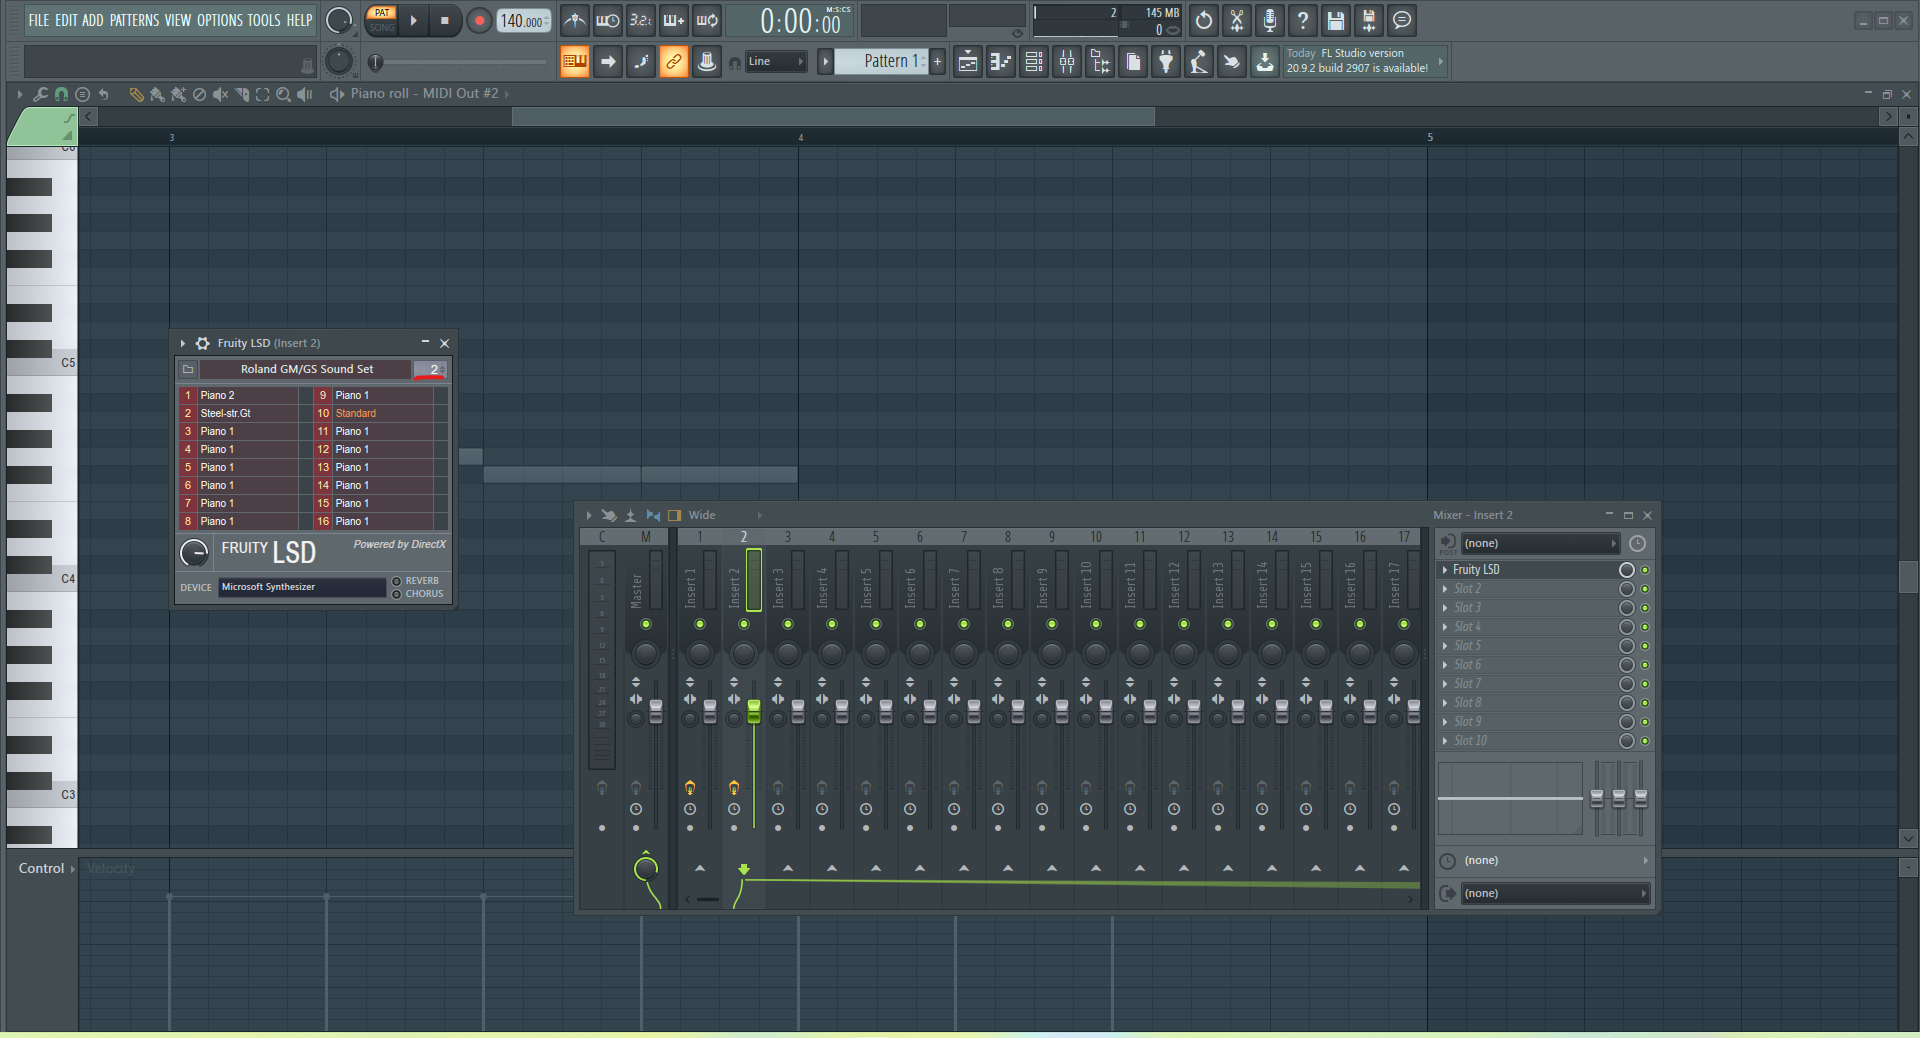Click the microphone one-click recording icon

(1270, 20)
